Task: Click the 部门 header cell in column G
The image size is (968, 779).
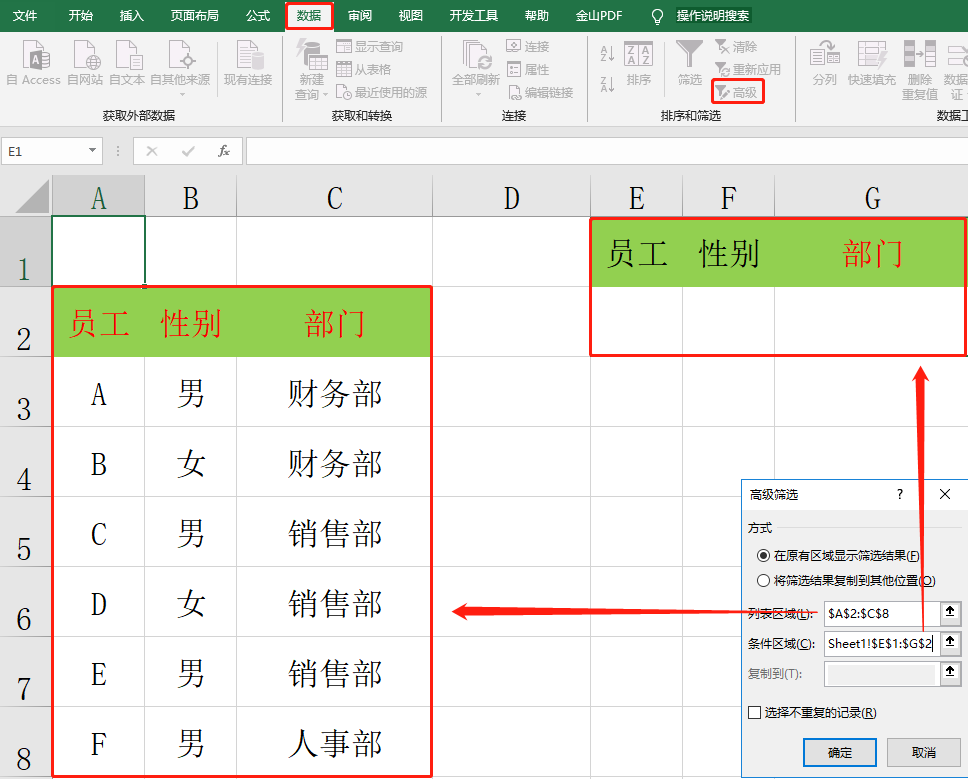Action: [872, 253]
